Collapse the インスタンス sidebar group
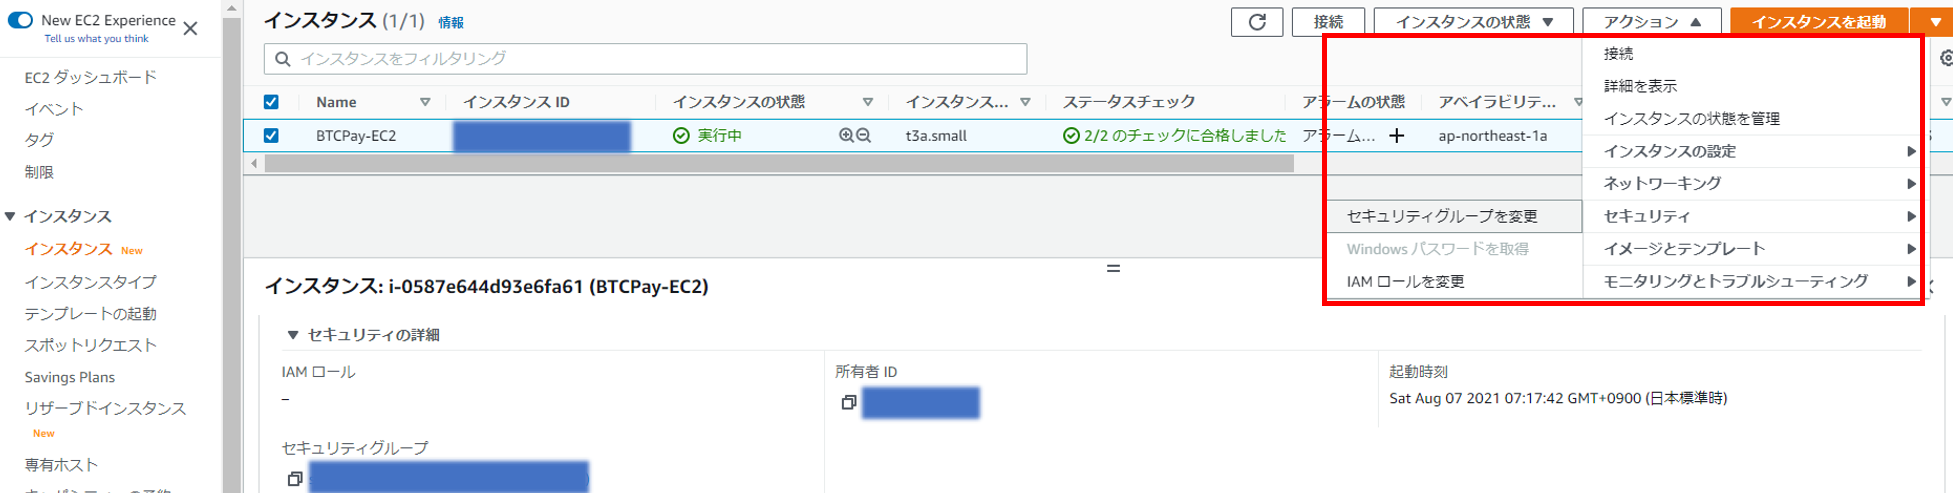This screenshot has height=493, width=1953. [10, 216]
